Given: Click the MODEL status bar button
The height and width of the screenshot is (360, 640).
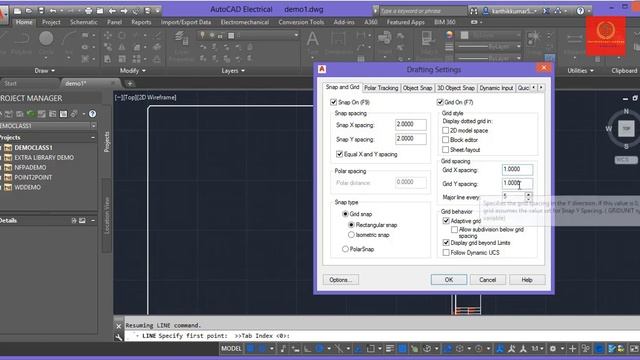Looking at the screenshot, I should pos(231,349).
